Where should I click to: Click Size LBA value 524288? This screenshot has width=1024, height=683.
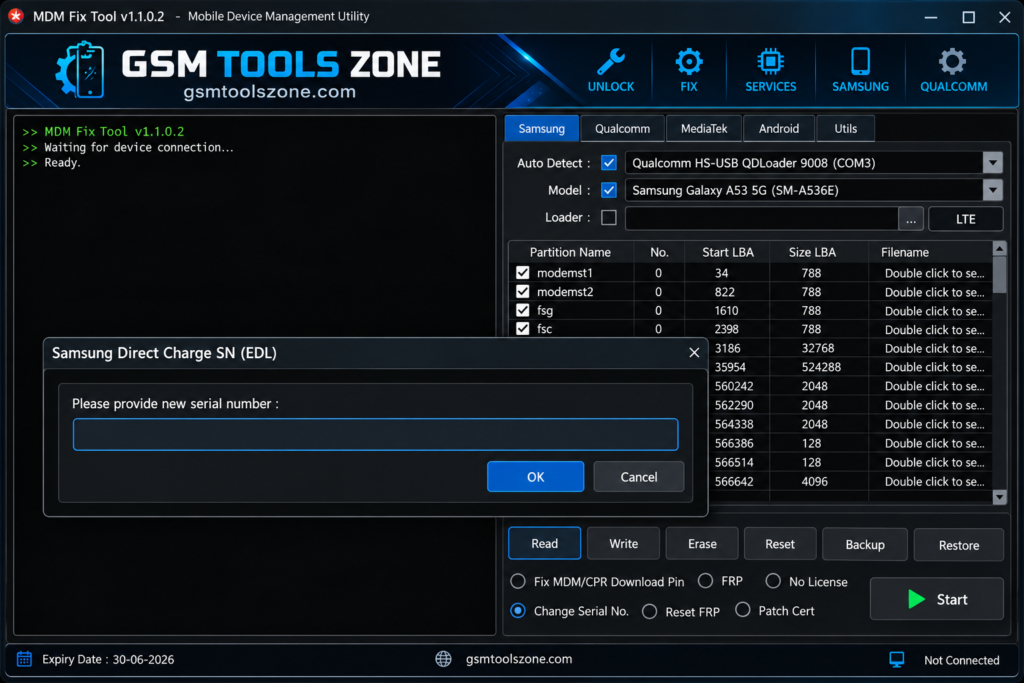(x=821, y=367)
